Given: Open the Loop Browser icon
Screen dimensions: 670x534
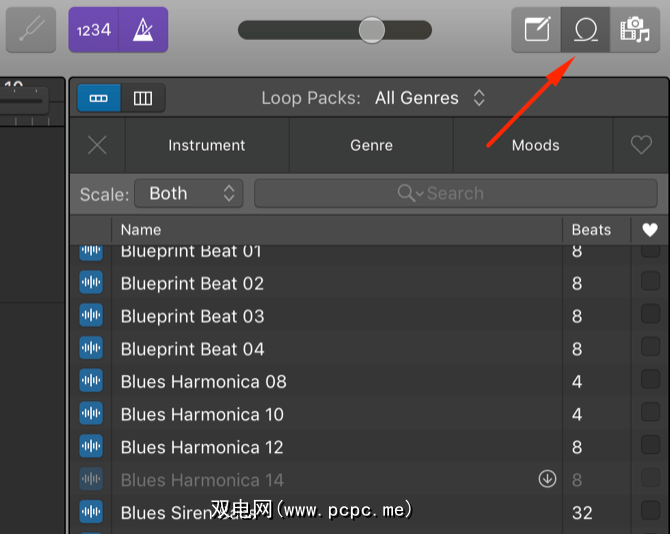Looking at the screenshot, I should pyautogui.click(x=585, y=30).
